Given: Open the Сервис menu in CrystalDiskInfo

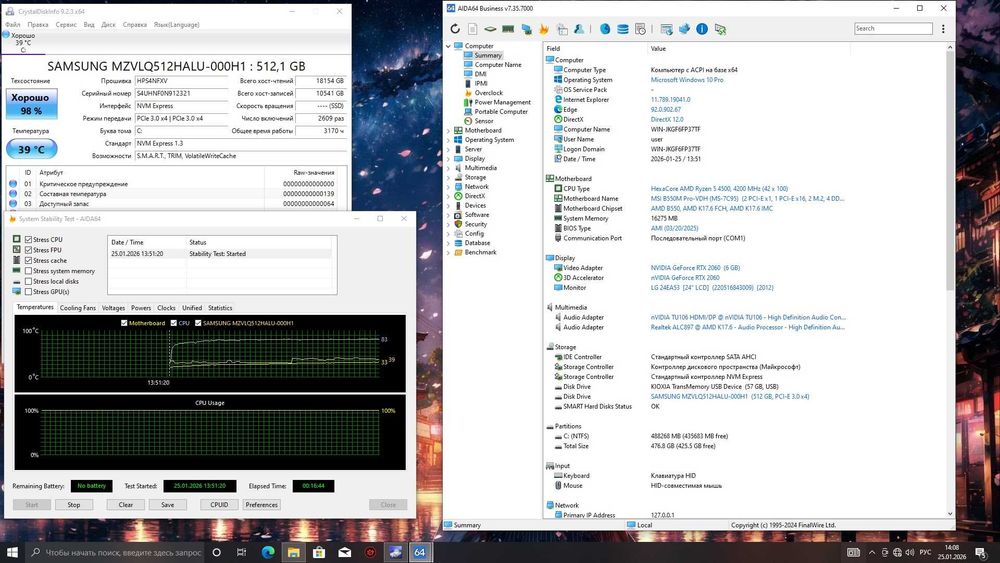Looking at the screenshot, I should point(66,25).
